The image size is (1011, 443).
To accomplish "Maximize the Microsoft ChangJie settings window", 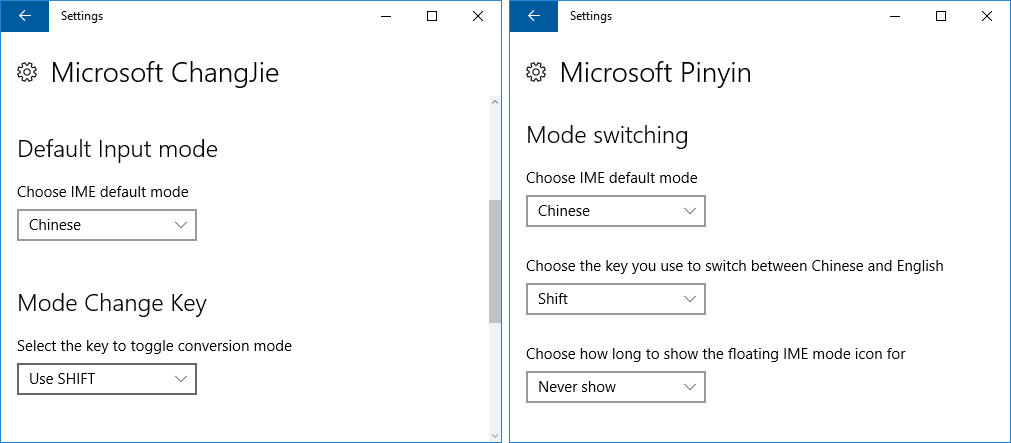I will (432, 16).
